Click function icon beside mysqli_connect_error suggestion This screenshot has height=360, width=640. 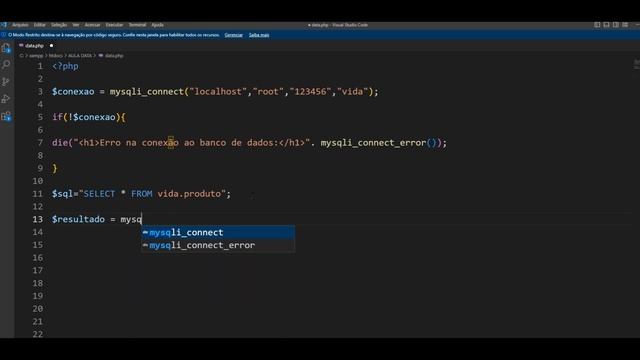tap(145, 245)
